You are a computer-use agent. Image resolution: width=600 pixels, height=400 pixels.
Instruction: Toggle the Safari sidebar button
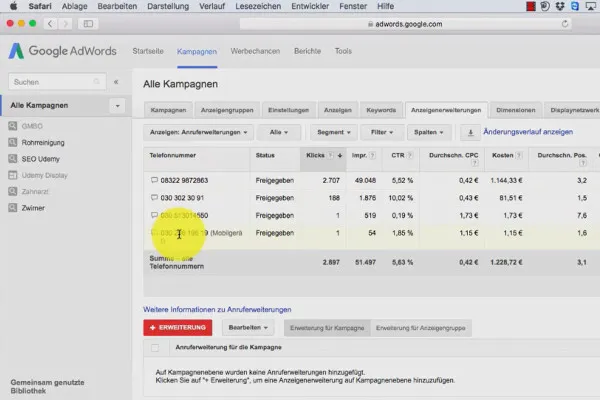(88, 24)
